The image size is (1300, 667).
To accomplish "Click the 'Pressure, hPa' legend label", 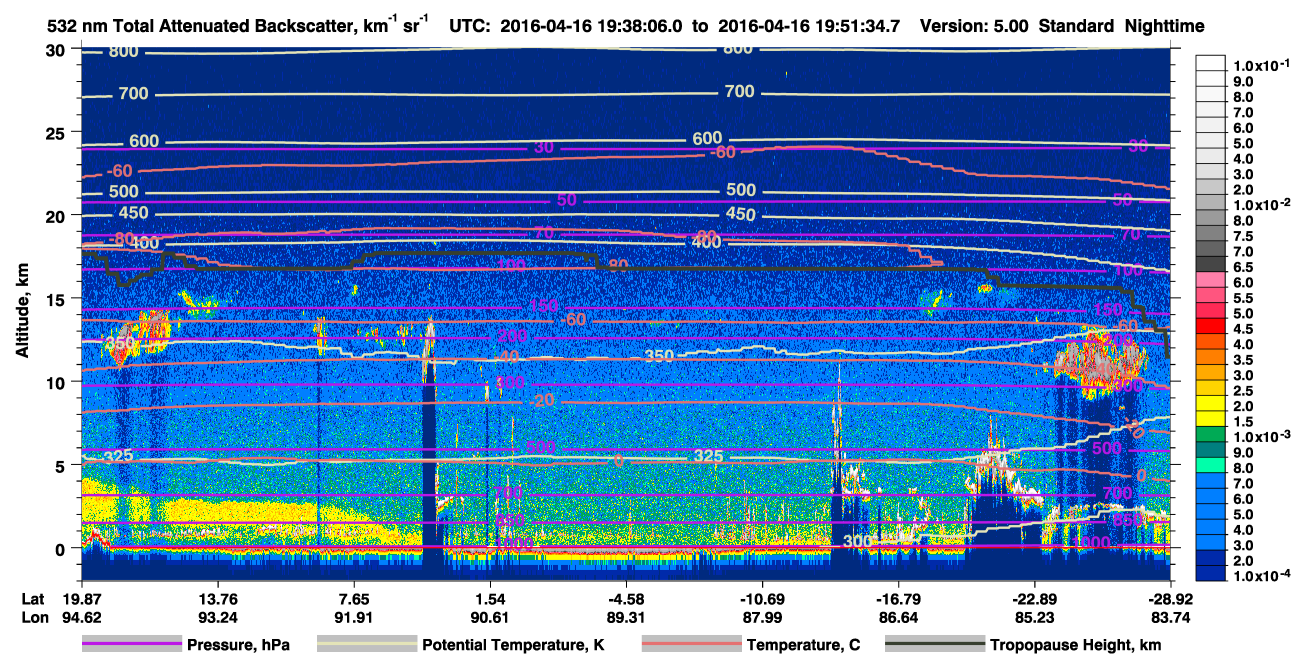I will click(238, 646).
